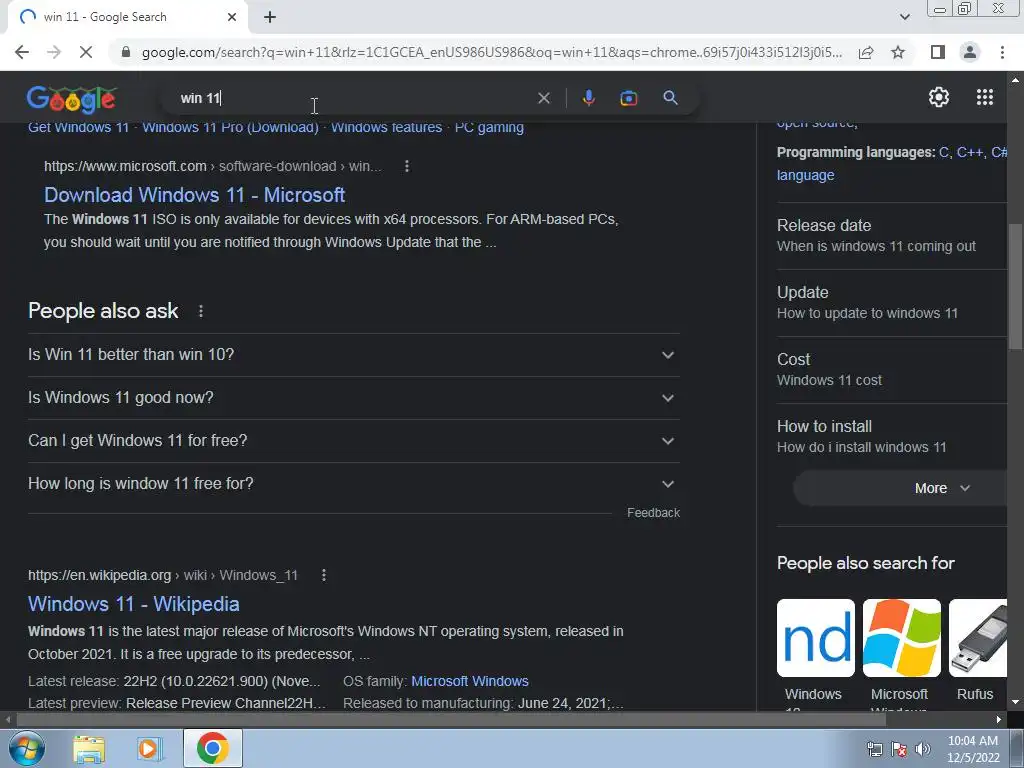Open 'How to install' section
1024x768 pixels.
891,436
